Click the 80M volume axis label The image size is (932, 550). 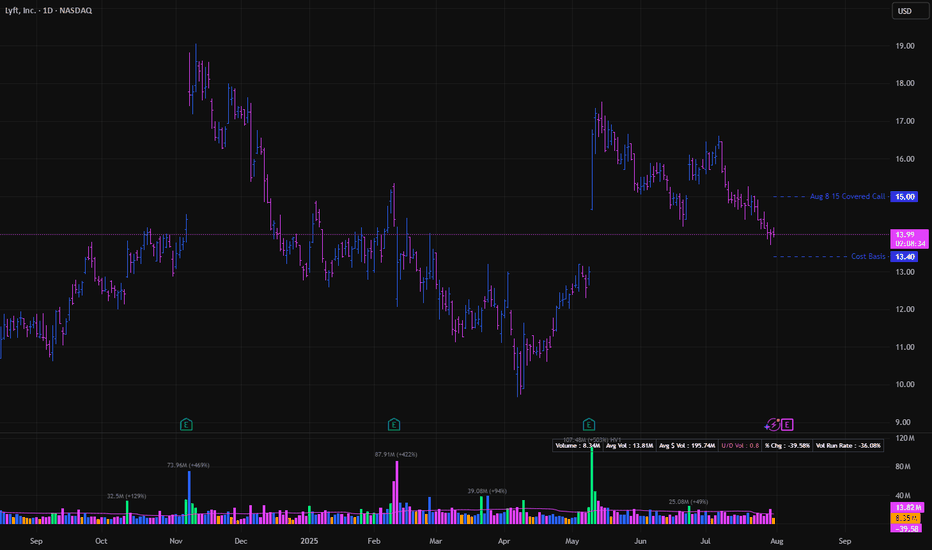click(x=903, y=467)
